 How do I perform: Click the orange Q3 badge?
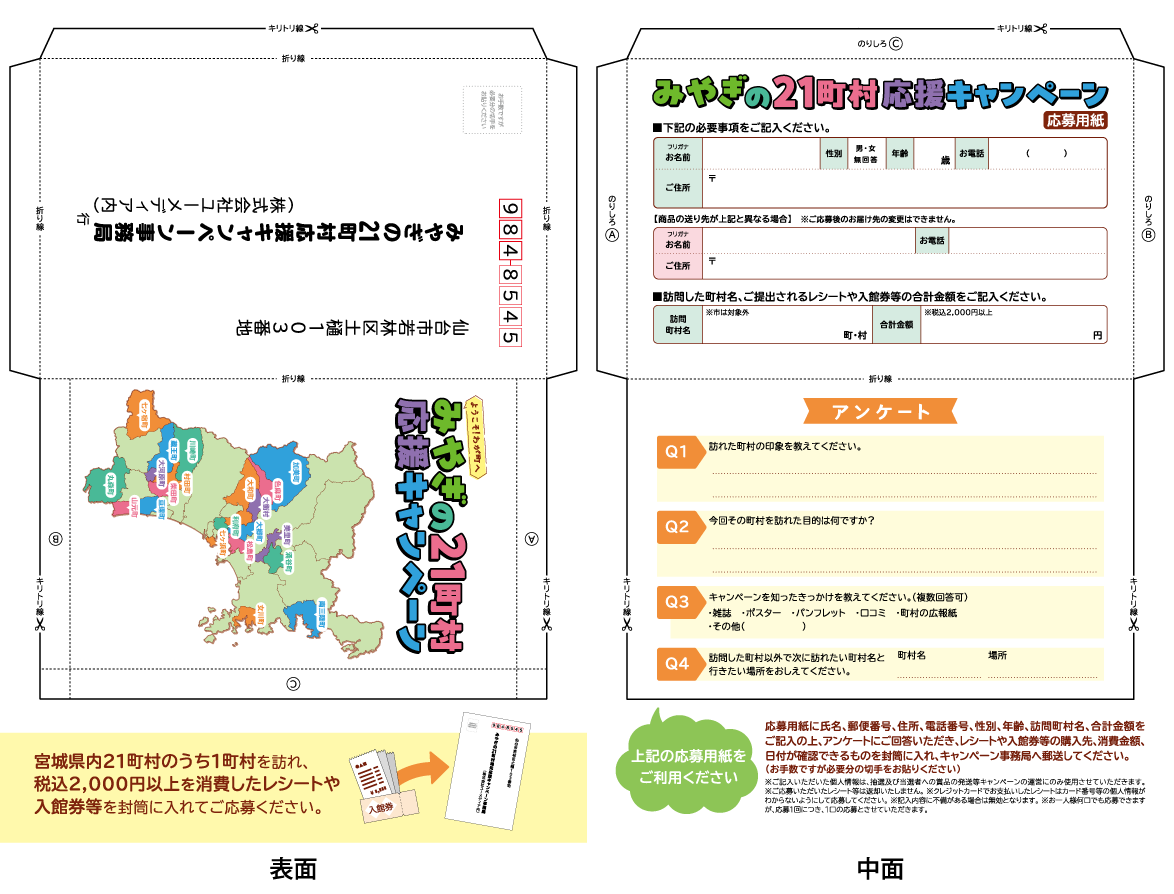pyautogui.click(x=681, y=601)
